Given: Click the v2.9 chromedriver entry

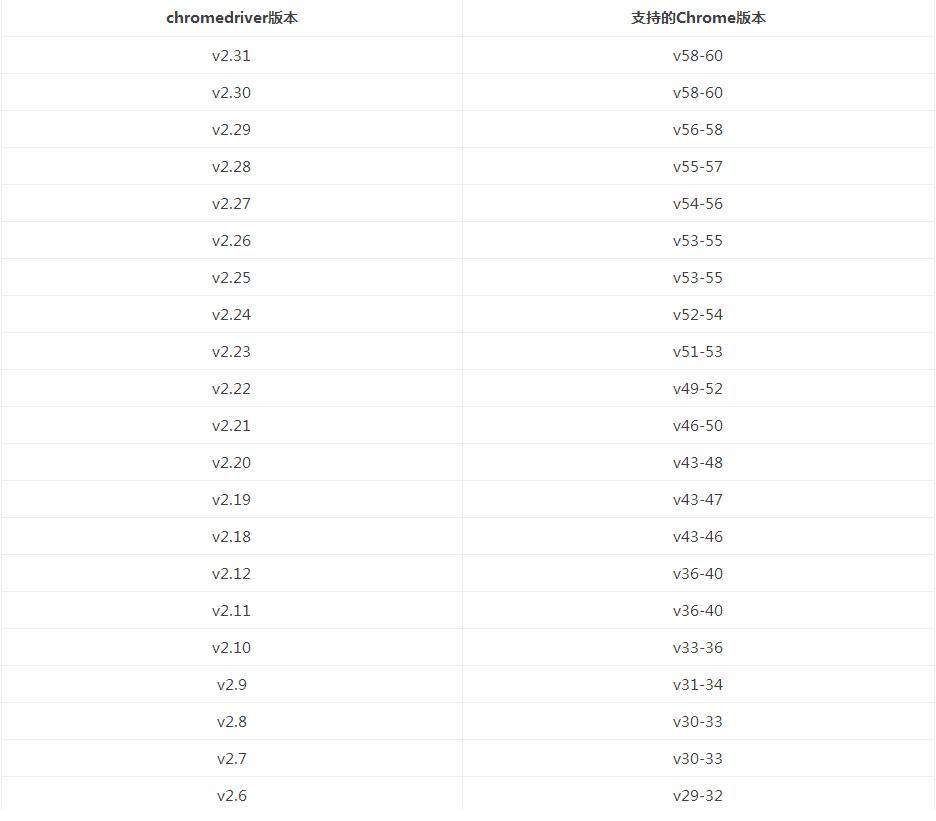Looking at the screenshot, I should (231, 685).
